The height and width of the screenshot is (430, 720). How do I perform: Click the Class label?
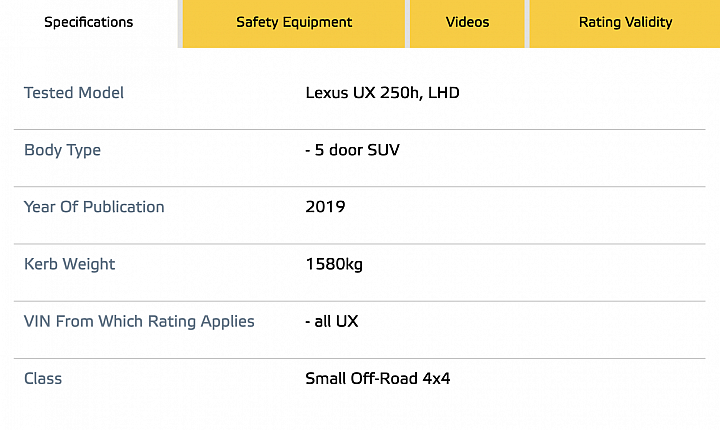tap(43, 379)
